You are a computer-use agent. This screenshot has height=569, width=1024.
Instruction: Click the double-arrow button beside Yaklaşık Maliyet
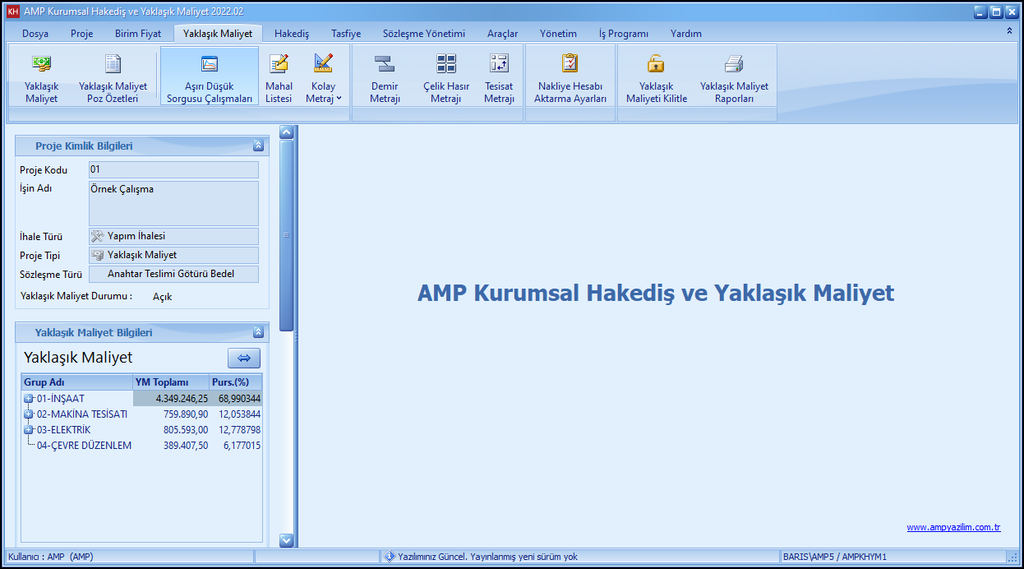coord(244,358)
